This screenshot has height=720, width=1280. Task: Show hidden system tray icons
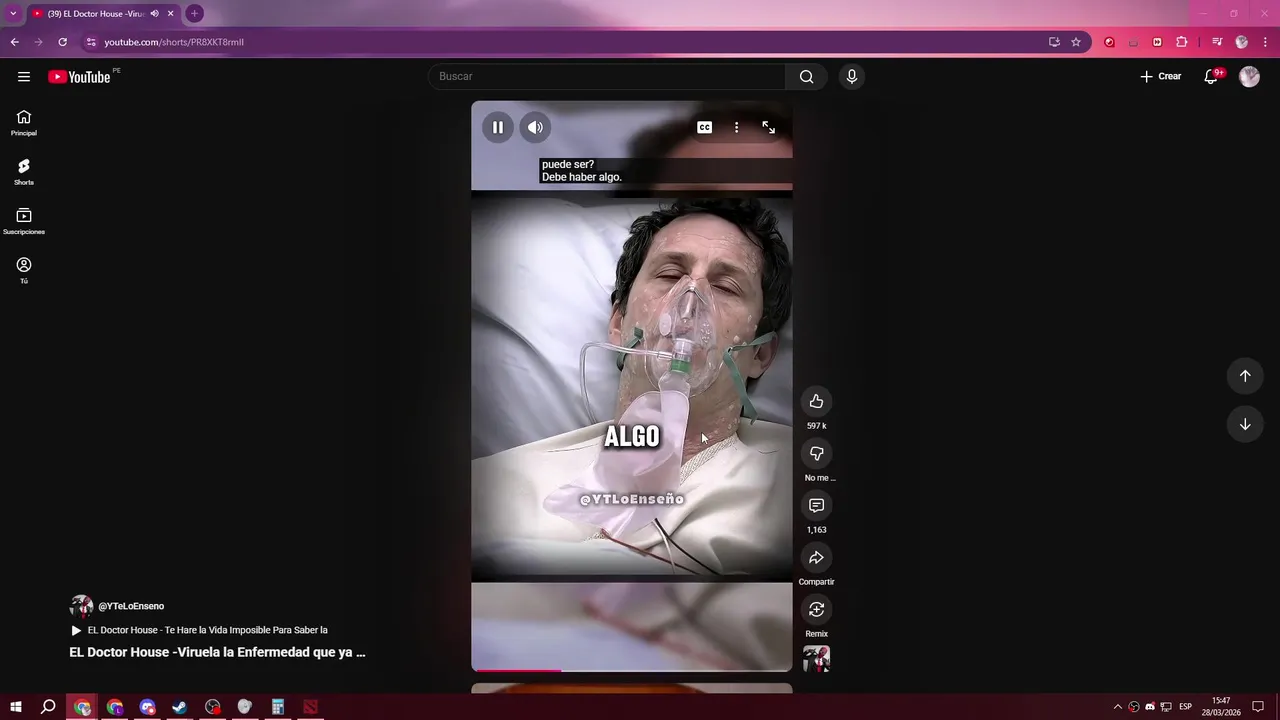pyautogui.click(x=1118, y=707)
